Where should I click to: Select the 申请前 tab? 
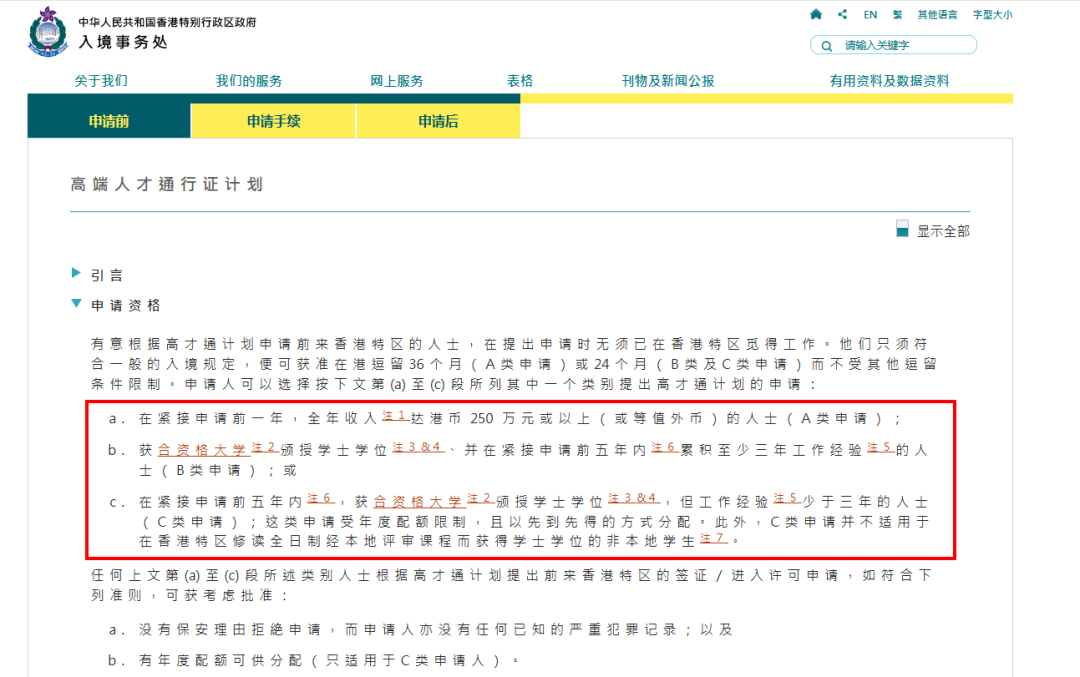(109, 122)
